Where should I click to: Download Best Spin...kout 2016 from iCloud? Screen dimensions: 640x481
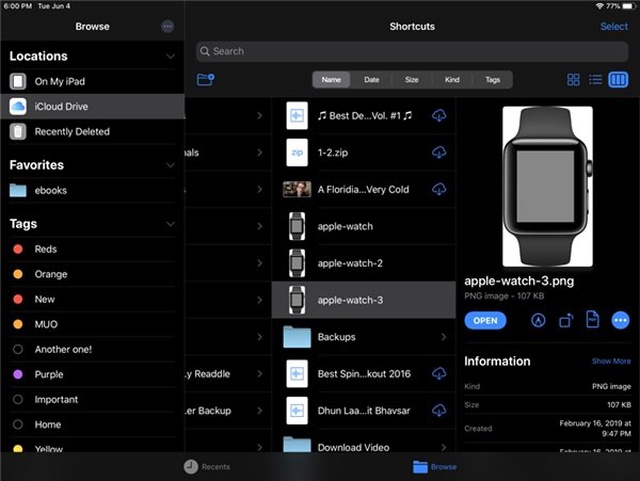click(439, 374)
